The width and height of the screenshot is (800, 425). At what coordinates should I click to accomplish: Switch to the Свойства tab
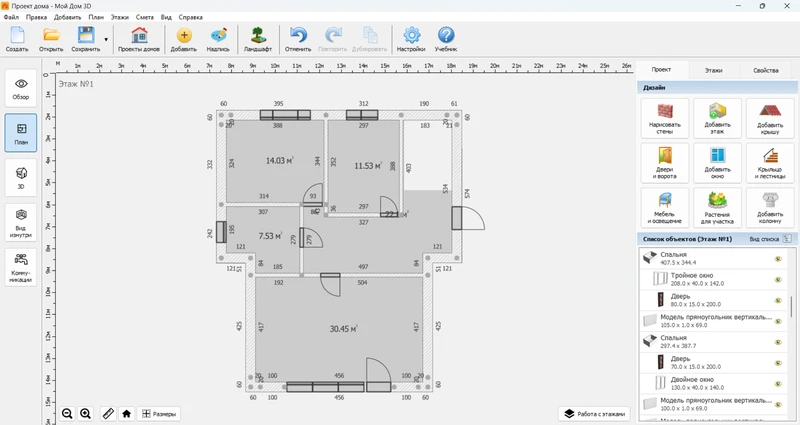click(x=766, y=70)
